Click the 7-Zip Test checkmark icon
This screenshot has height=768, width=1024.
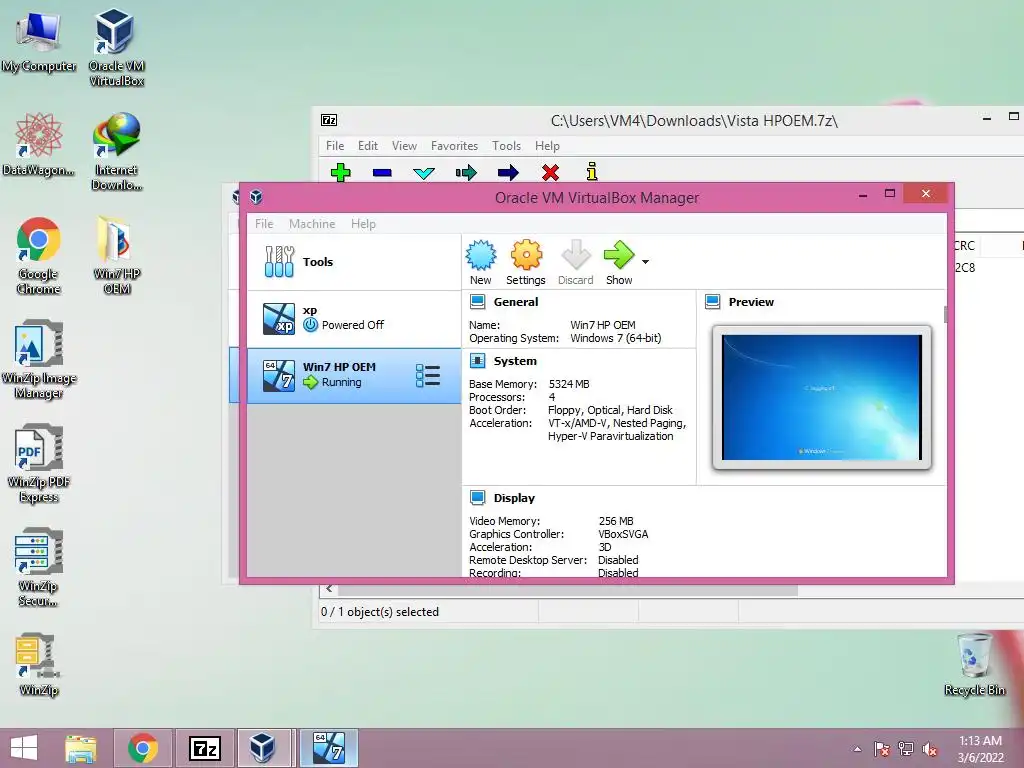coord(424,173)
